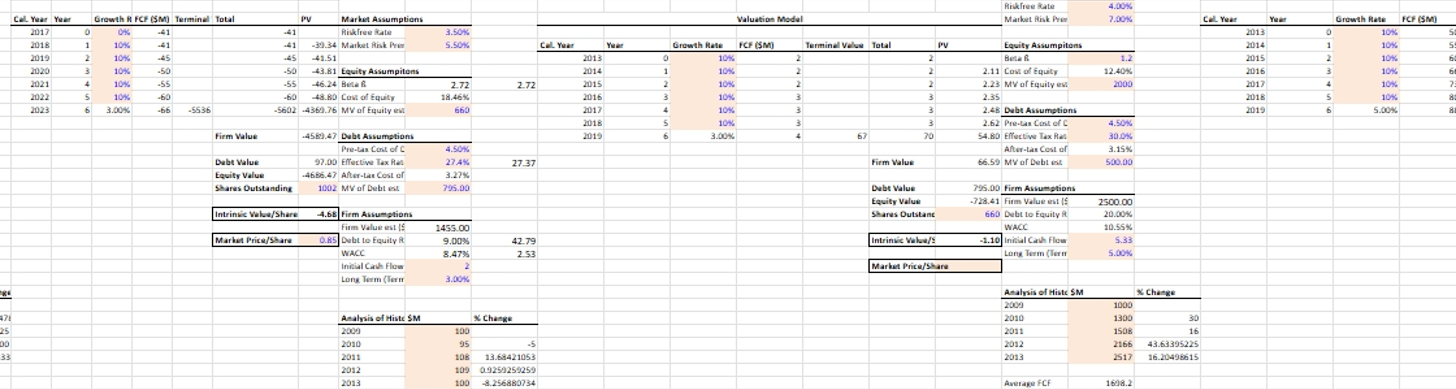The width and height of the screenshot is (1456, 389).
Task: Select the Beta value 1.2
Action: pos(1101,58)
